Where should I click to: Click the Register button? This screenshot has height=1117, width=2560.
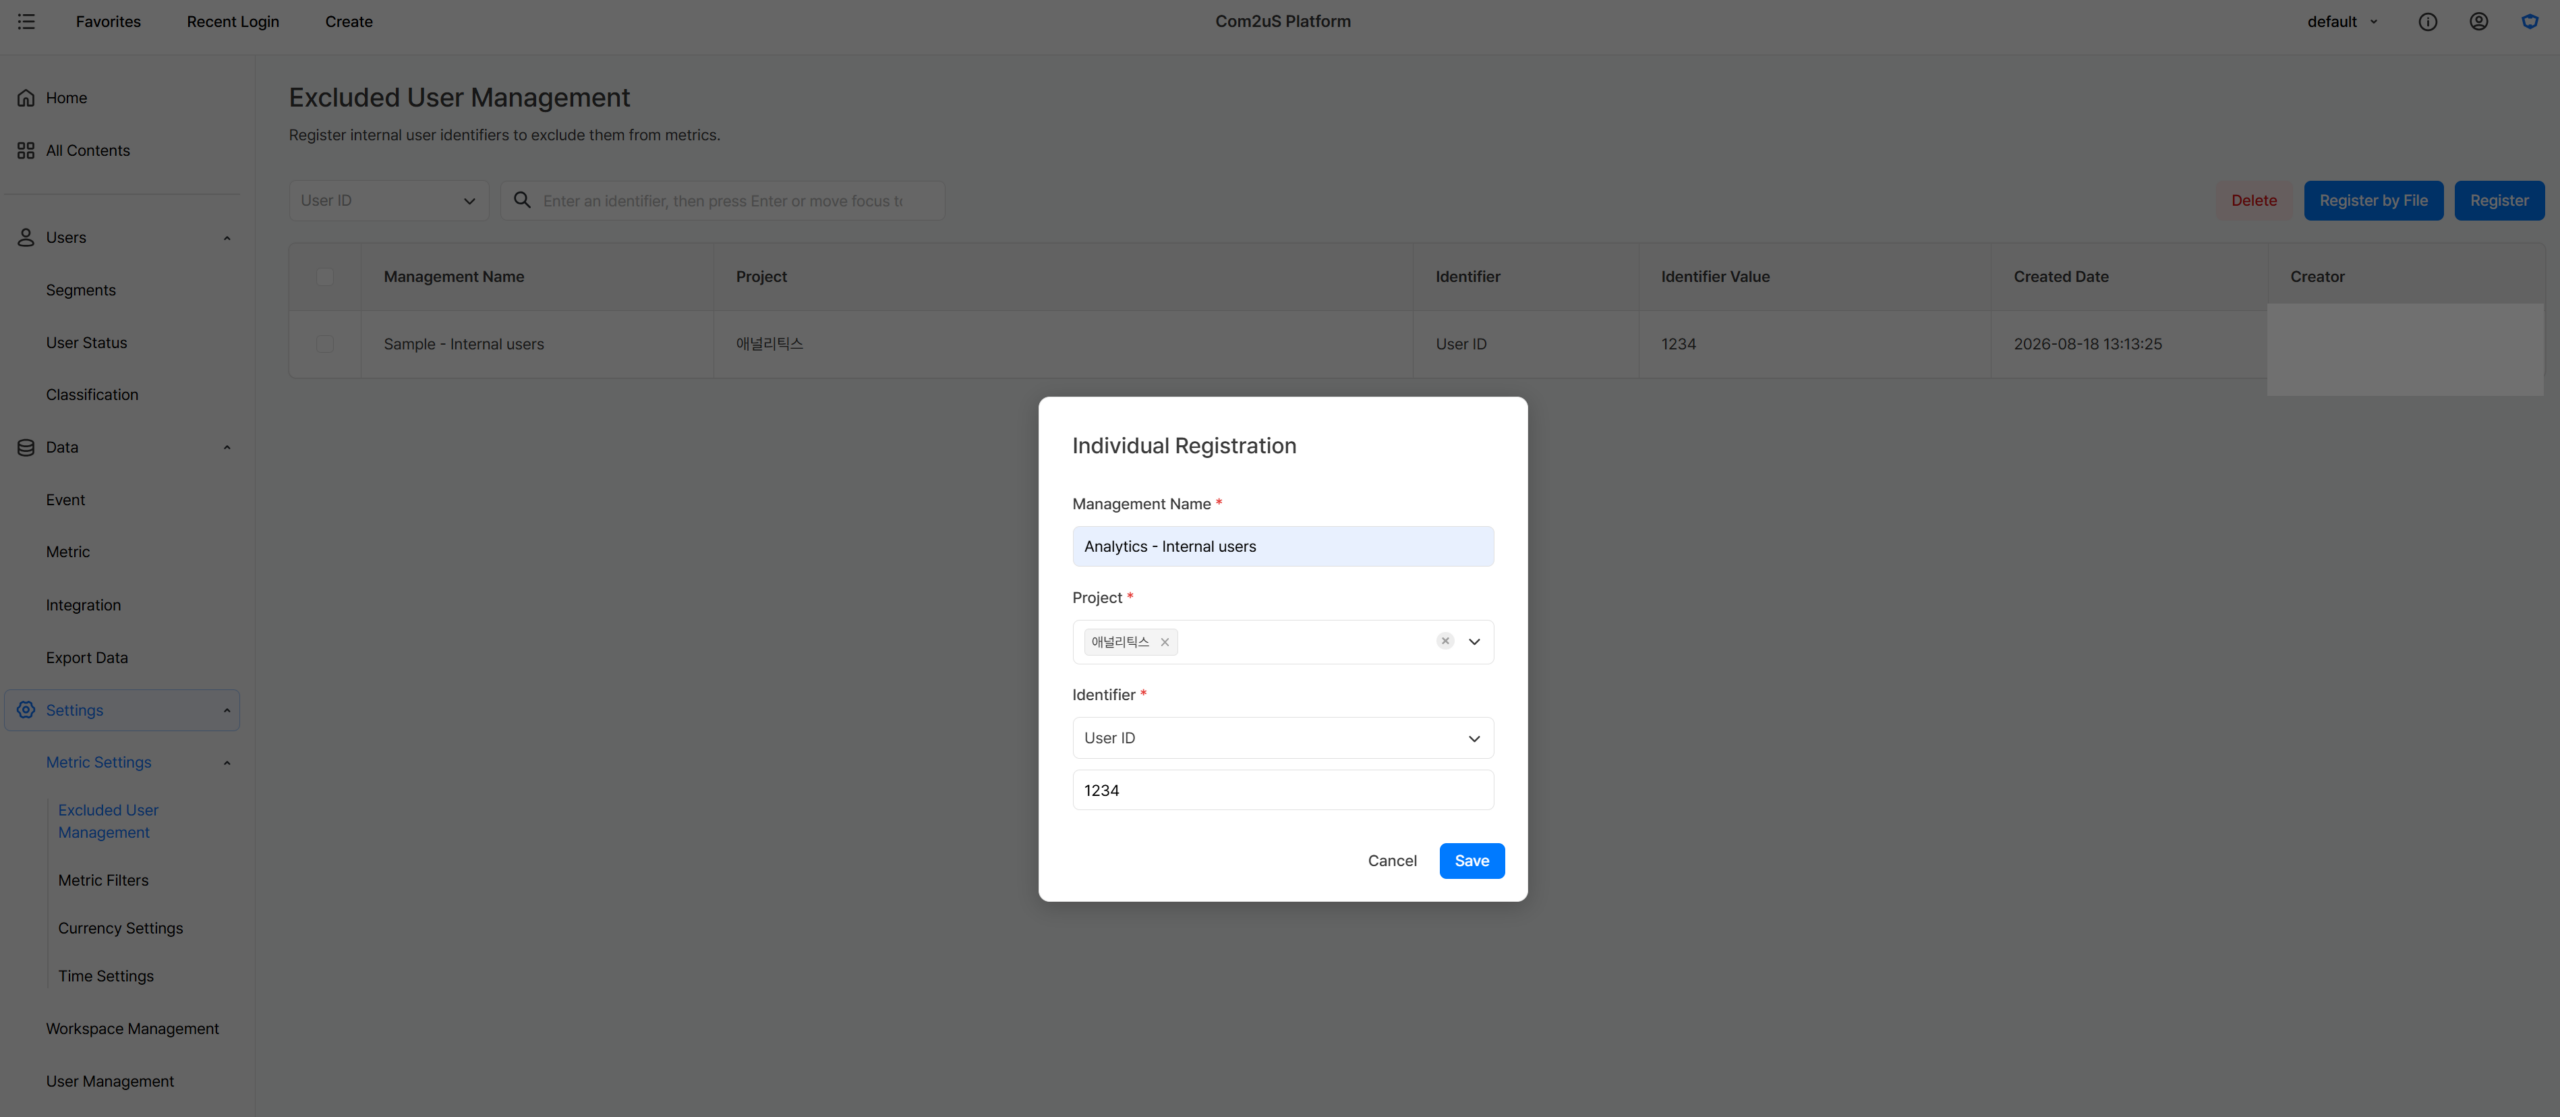[x=2499, y=200]
